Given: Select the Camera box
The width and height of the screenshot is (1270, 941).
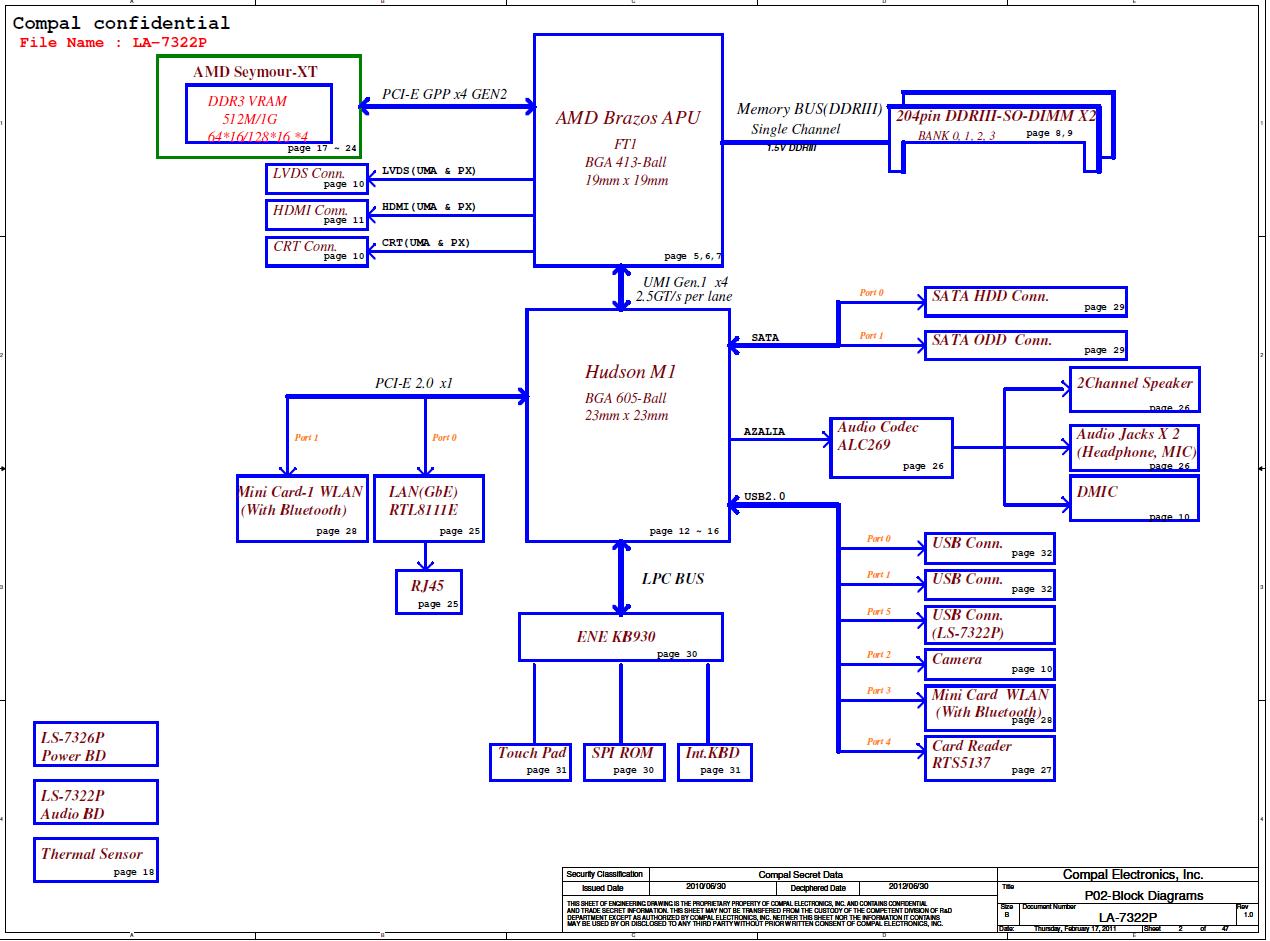Looking at the screenshot, I should pos(990,664).
